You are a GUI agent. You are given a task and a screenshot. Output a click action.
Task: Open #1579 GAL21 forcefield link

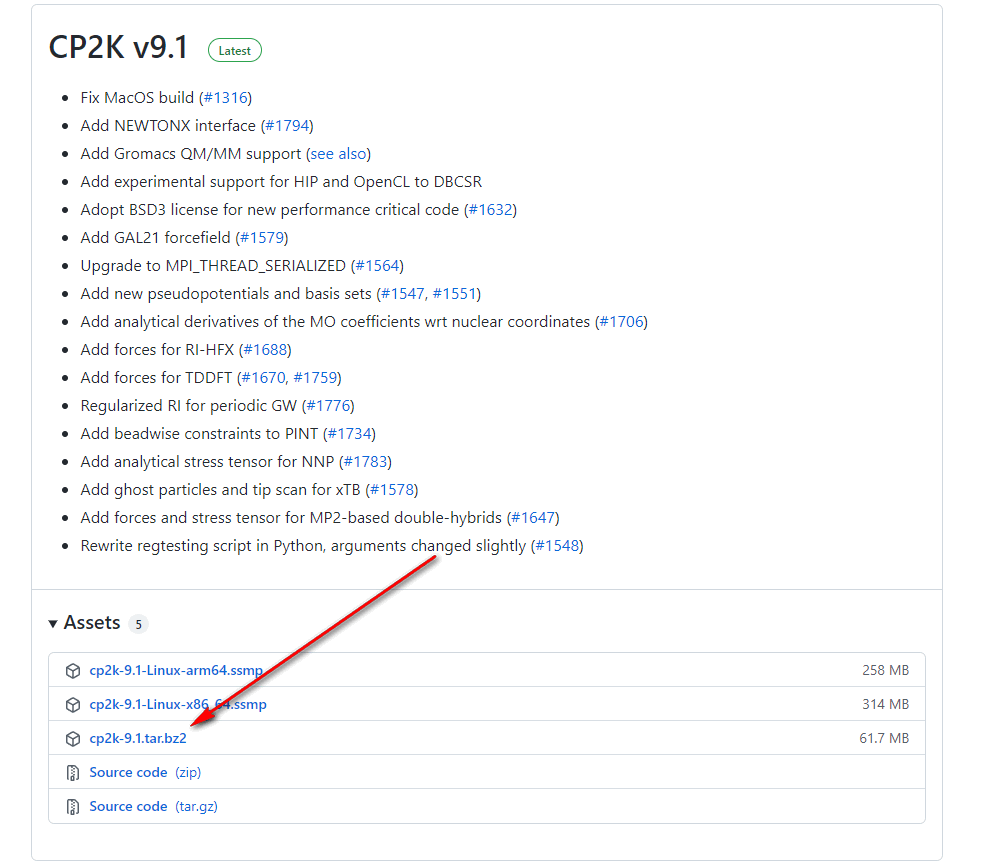262,238
